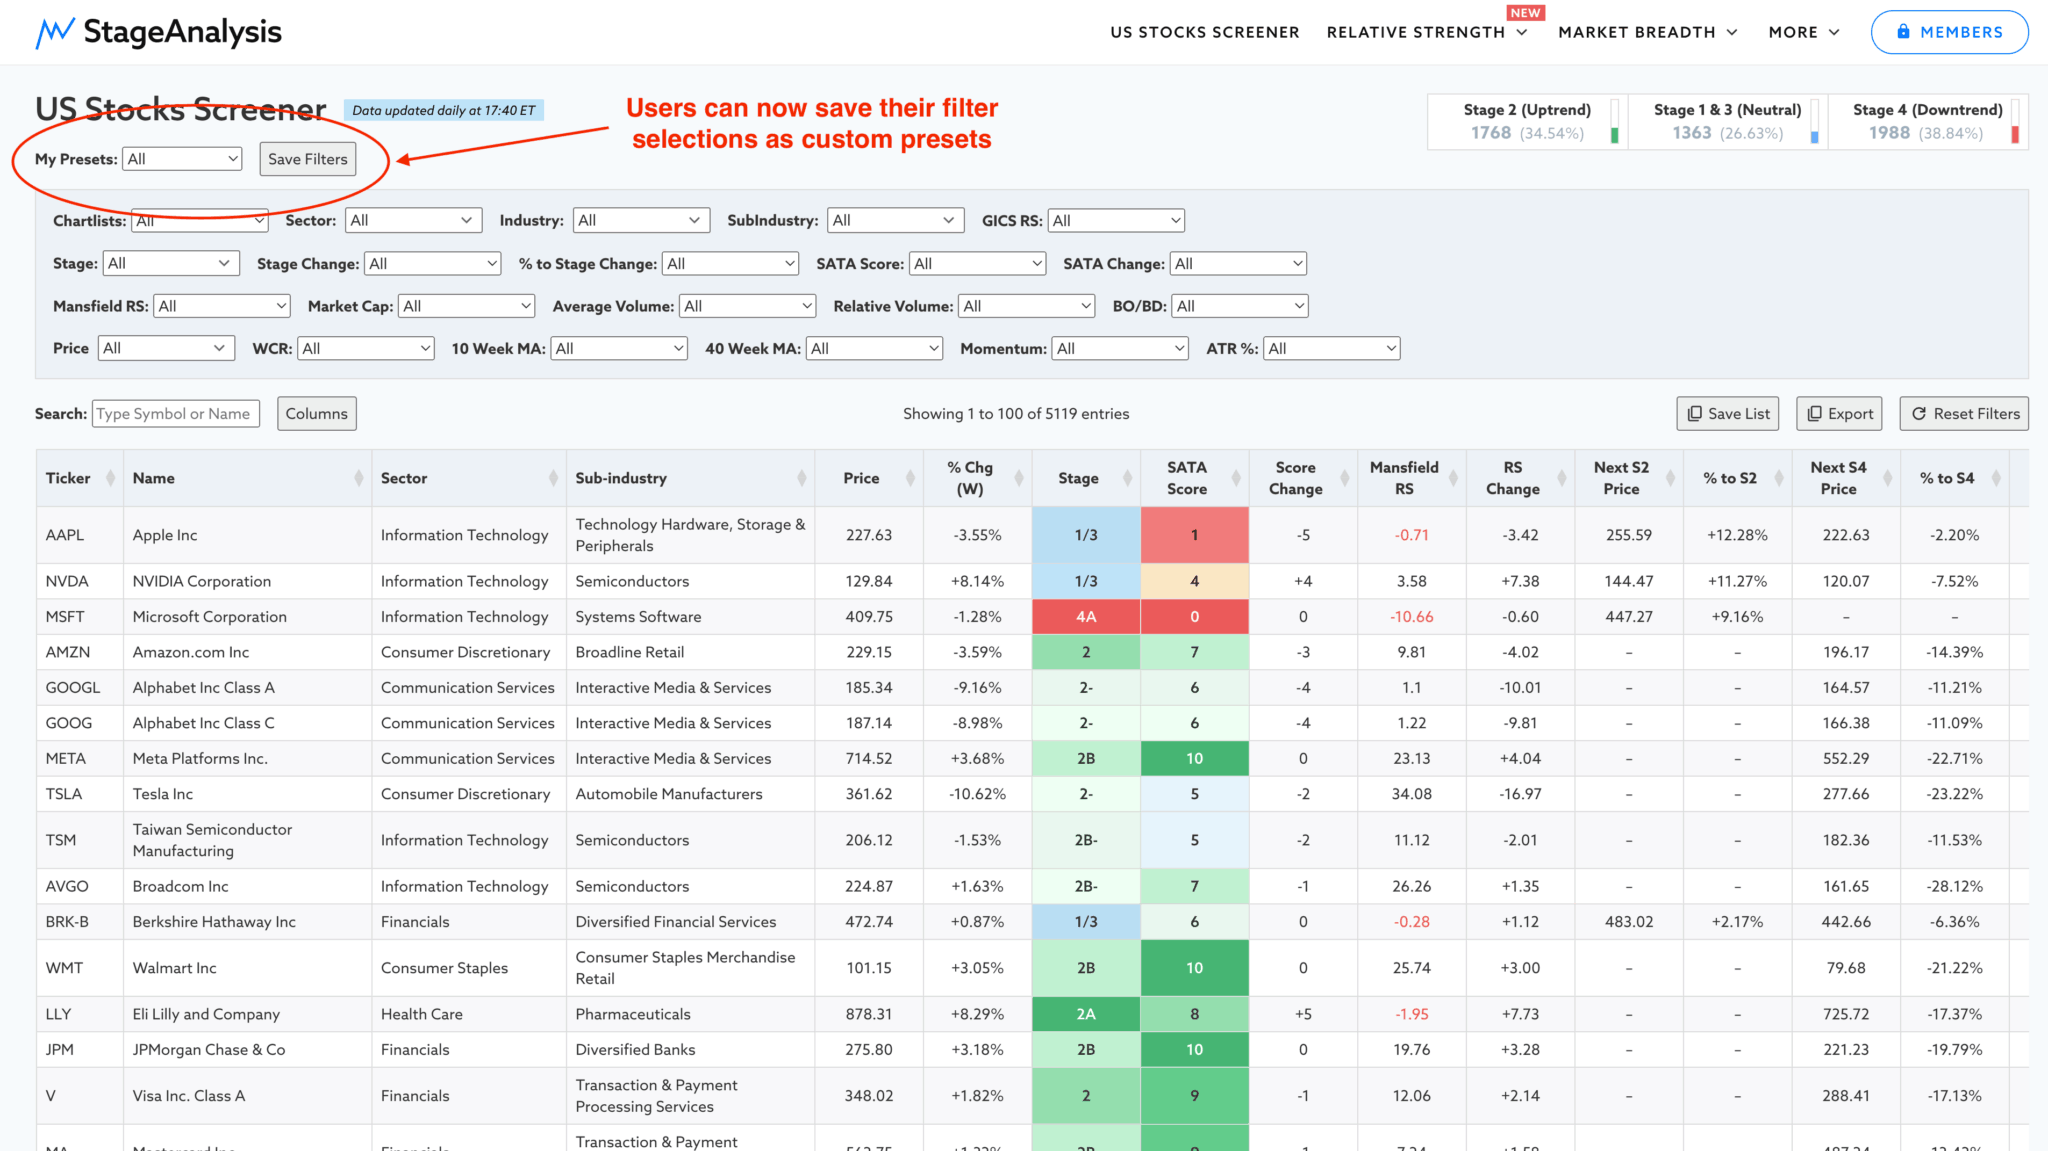Open the Mansfield RS filter dropdown
This screenshot has height=1151, width=2048.
222,306
